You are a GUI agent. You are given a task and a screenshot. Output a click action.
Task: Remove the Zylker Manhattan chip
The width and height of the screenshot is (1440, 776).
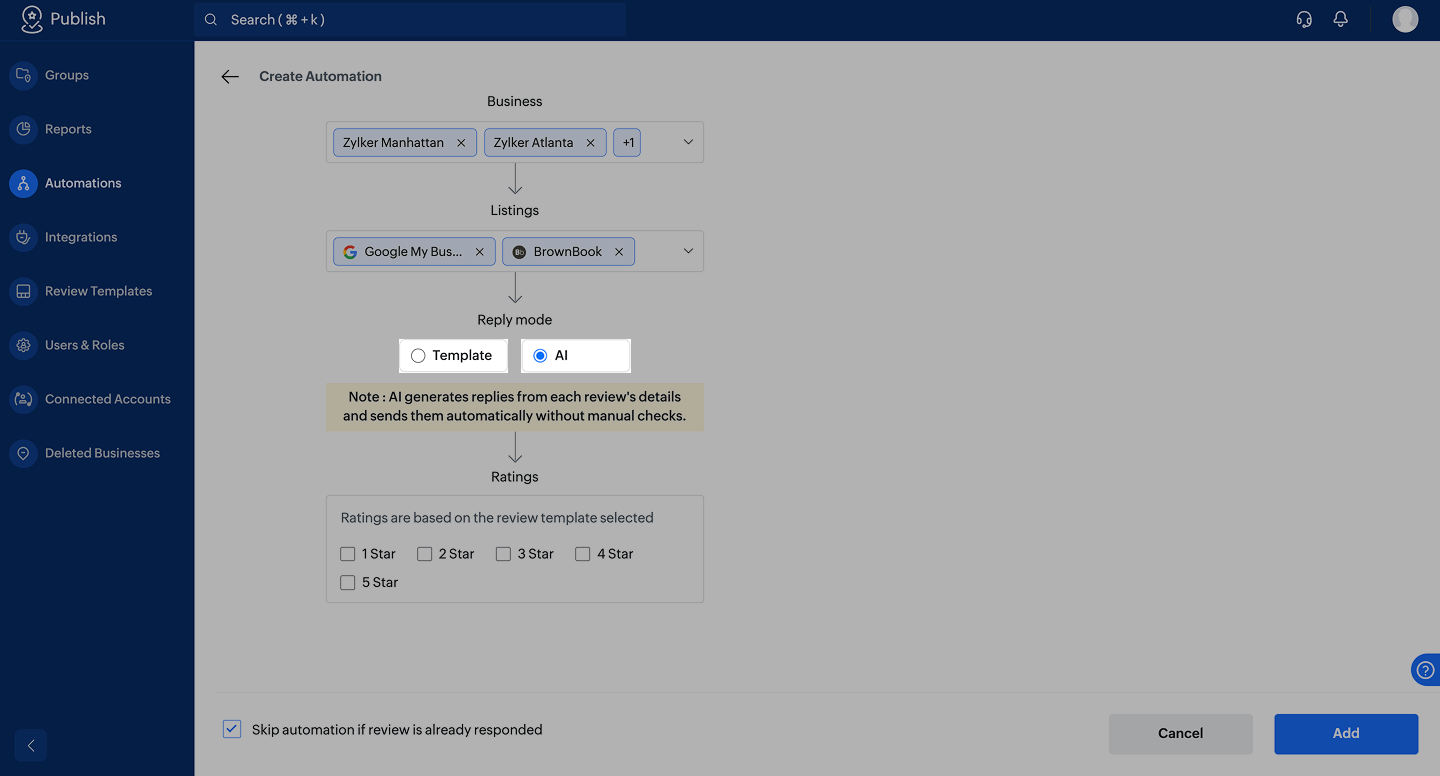(x=461, y=143)
